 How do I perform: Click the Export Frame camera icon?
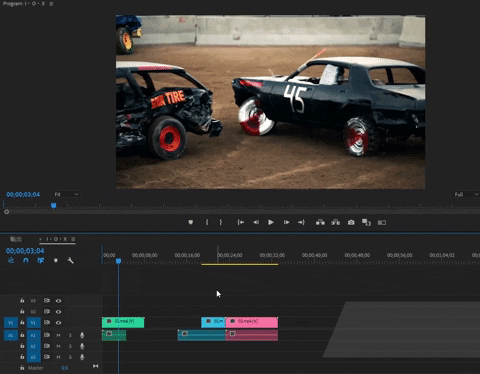pyautogui.click(x=351, y=222)
